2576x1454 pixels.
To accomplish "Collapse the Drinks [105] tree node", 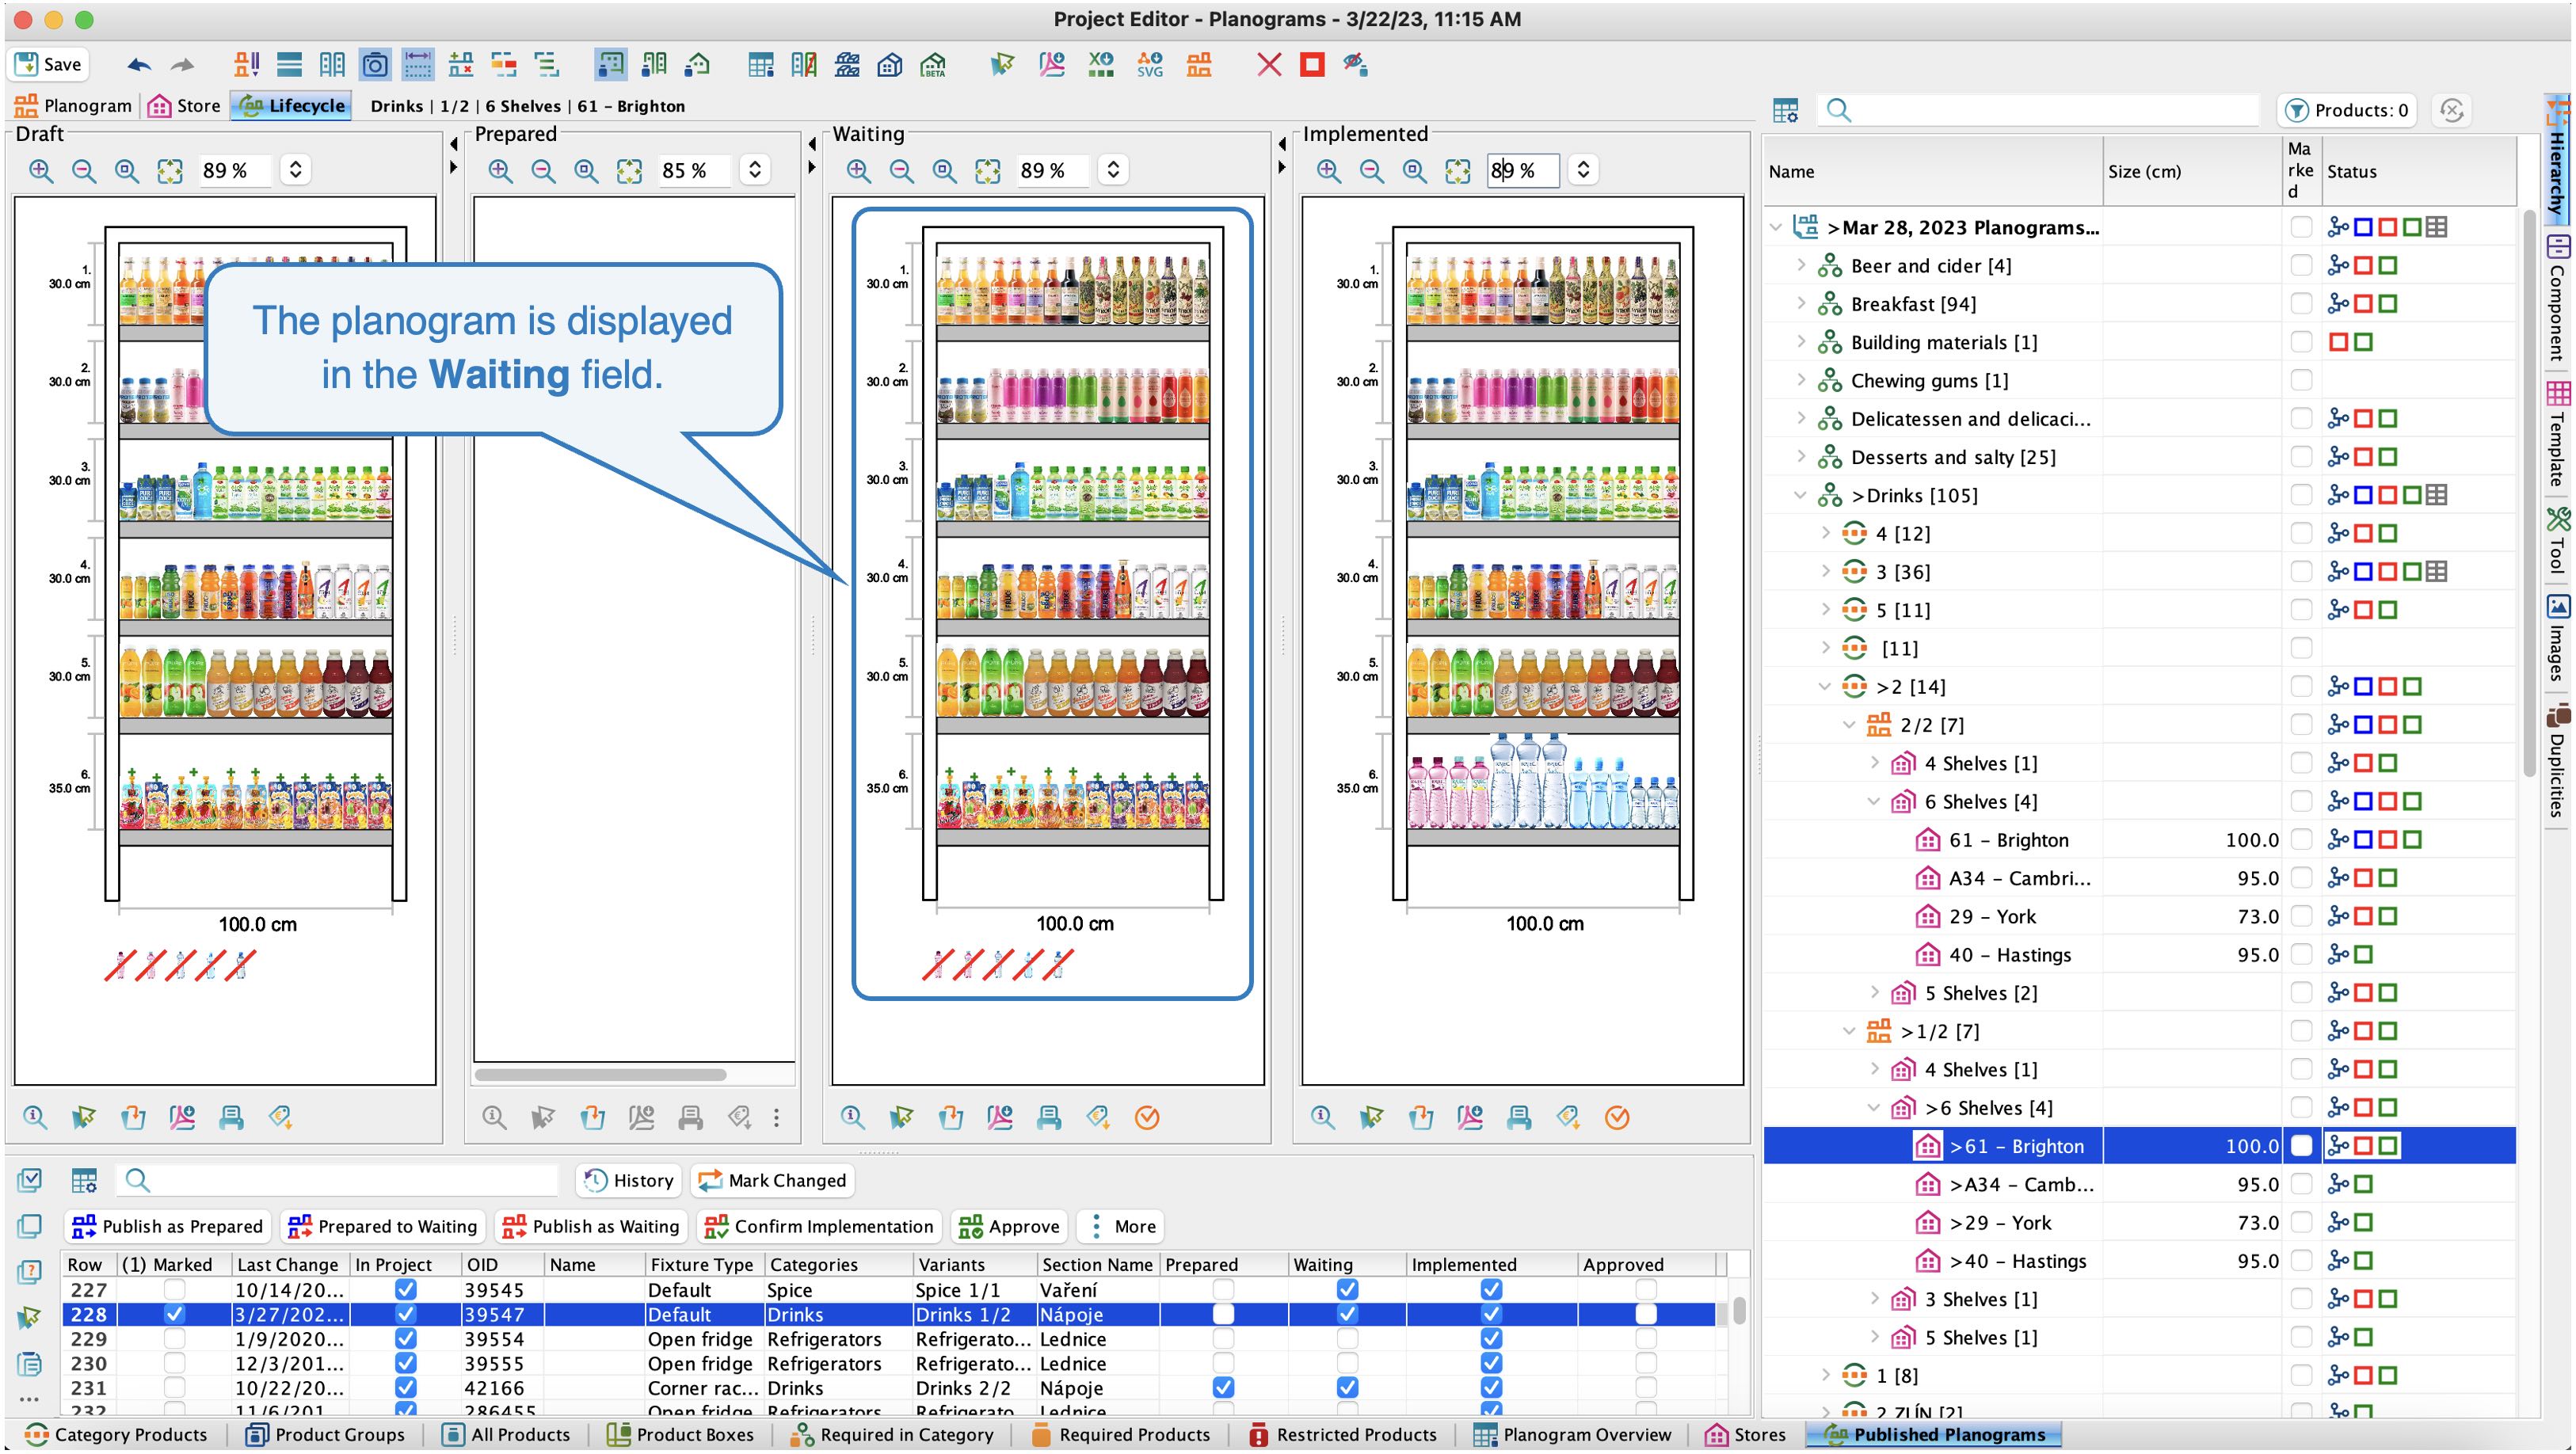I will pos(1801,495).
